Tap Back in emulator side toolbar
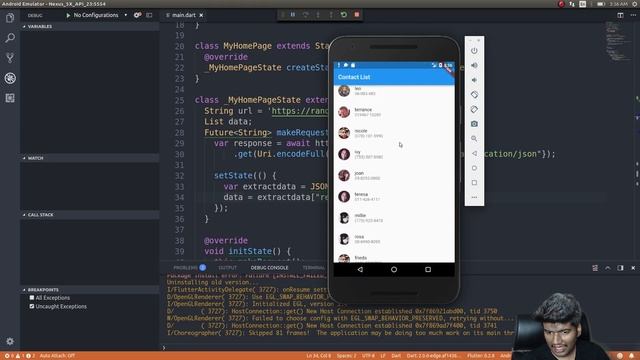This screenshot has height=360, width=640. click(474, 153)
